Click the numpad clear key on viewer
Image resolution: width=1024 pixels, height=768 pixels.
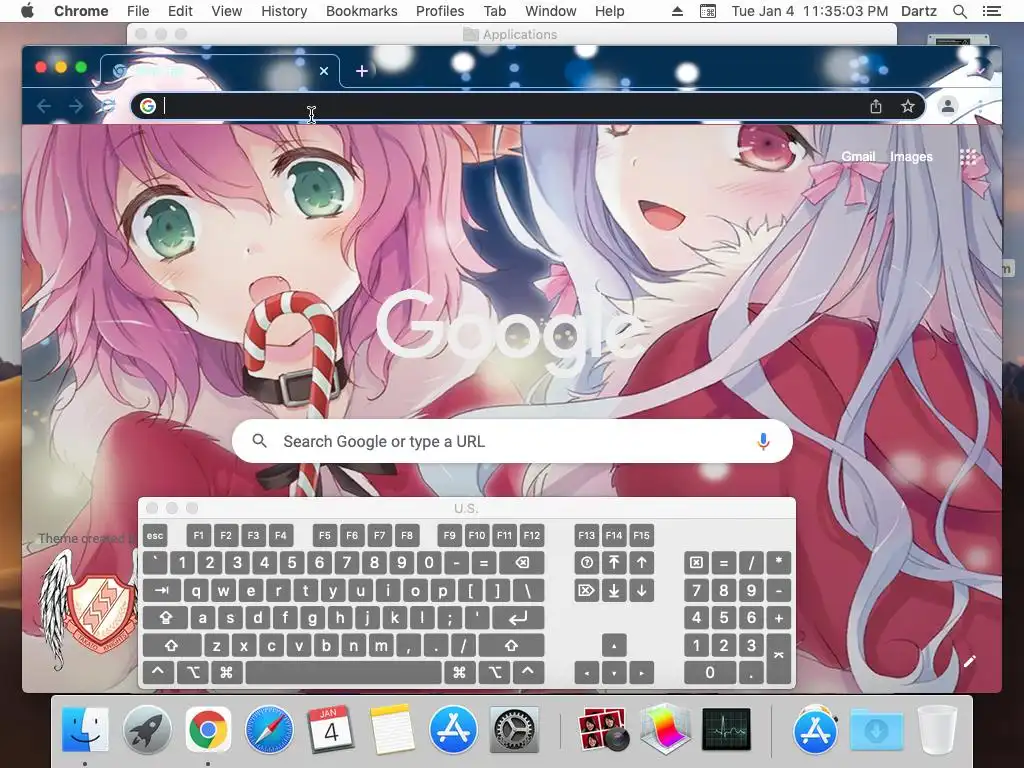(x=696, y=563)
